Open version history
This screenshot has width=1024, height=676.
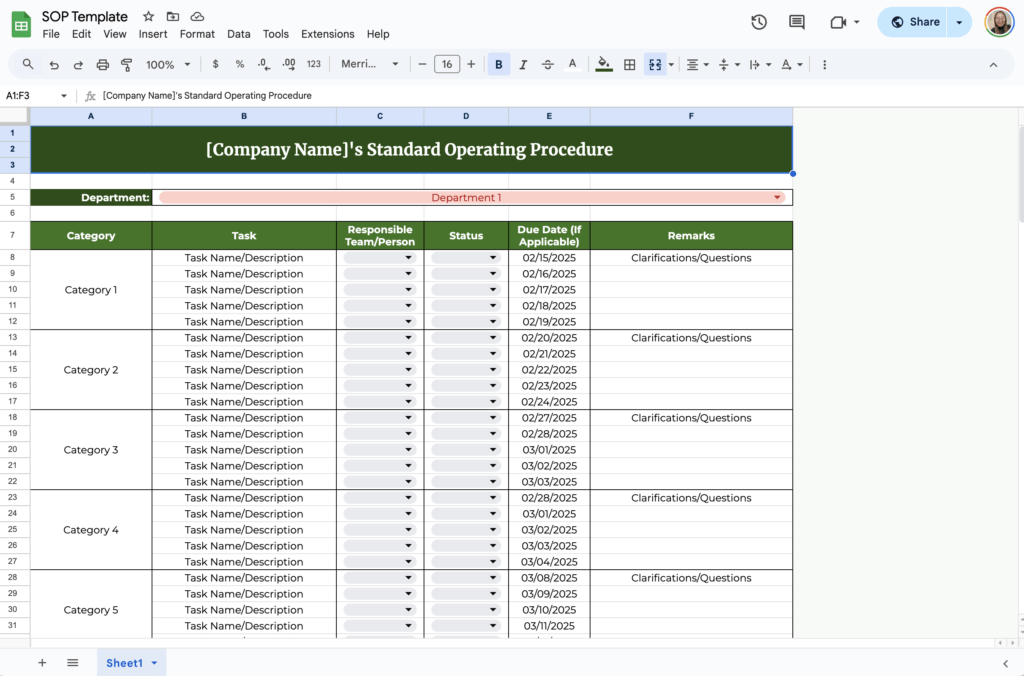tap(758, 22)
